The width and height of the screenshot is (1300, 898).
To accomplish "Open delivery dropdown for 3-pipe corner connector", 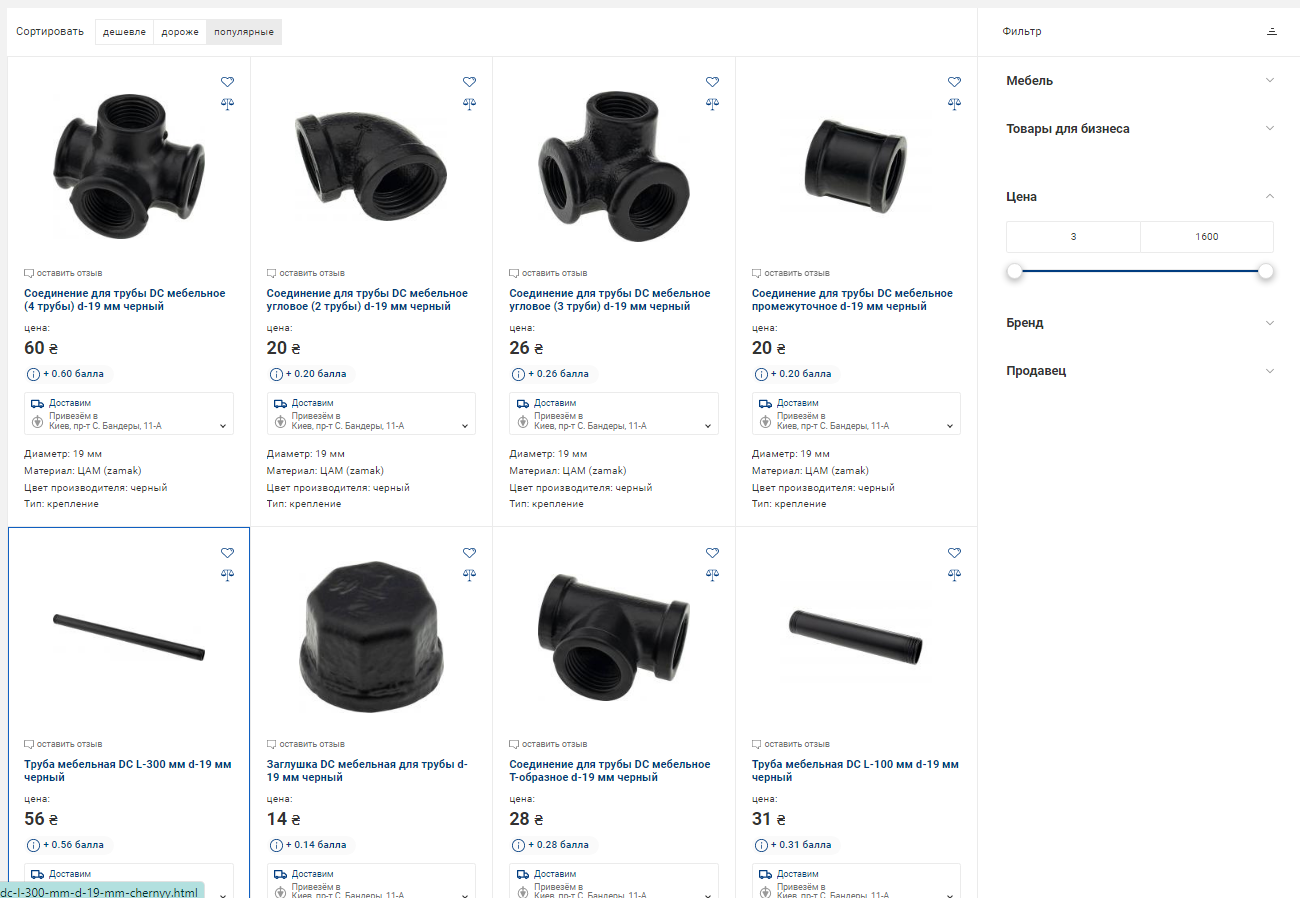I will (x=614, y=414).
